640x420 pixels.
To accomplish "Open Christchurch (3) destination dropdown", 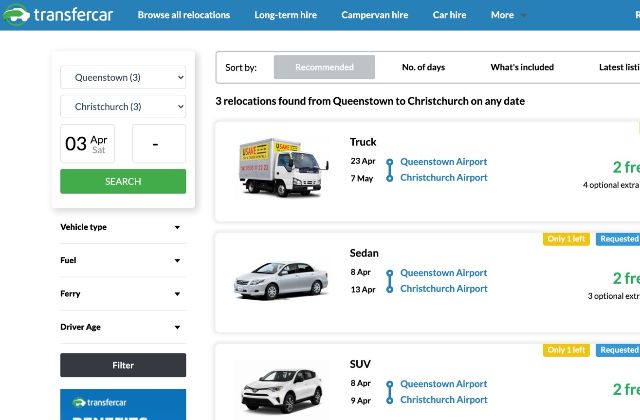I will click(x=123, y=107).
